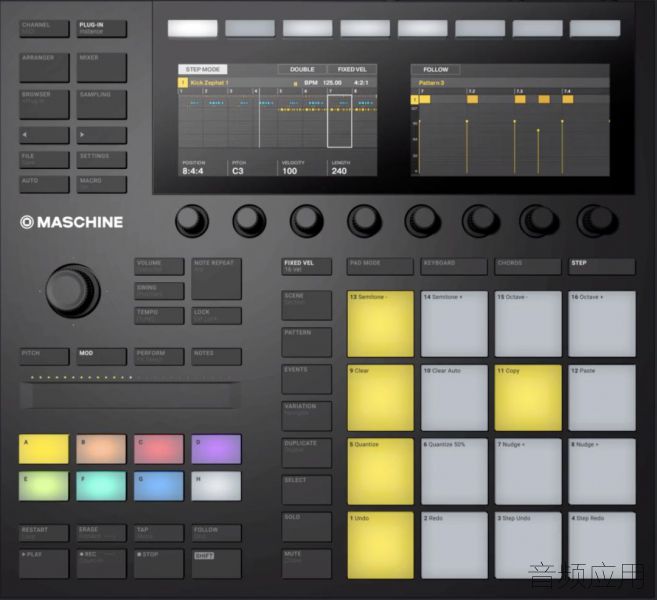This screenshot has height=600, width=657.
Task: Tap pad 5 Quantize
Action: point(380,471)
